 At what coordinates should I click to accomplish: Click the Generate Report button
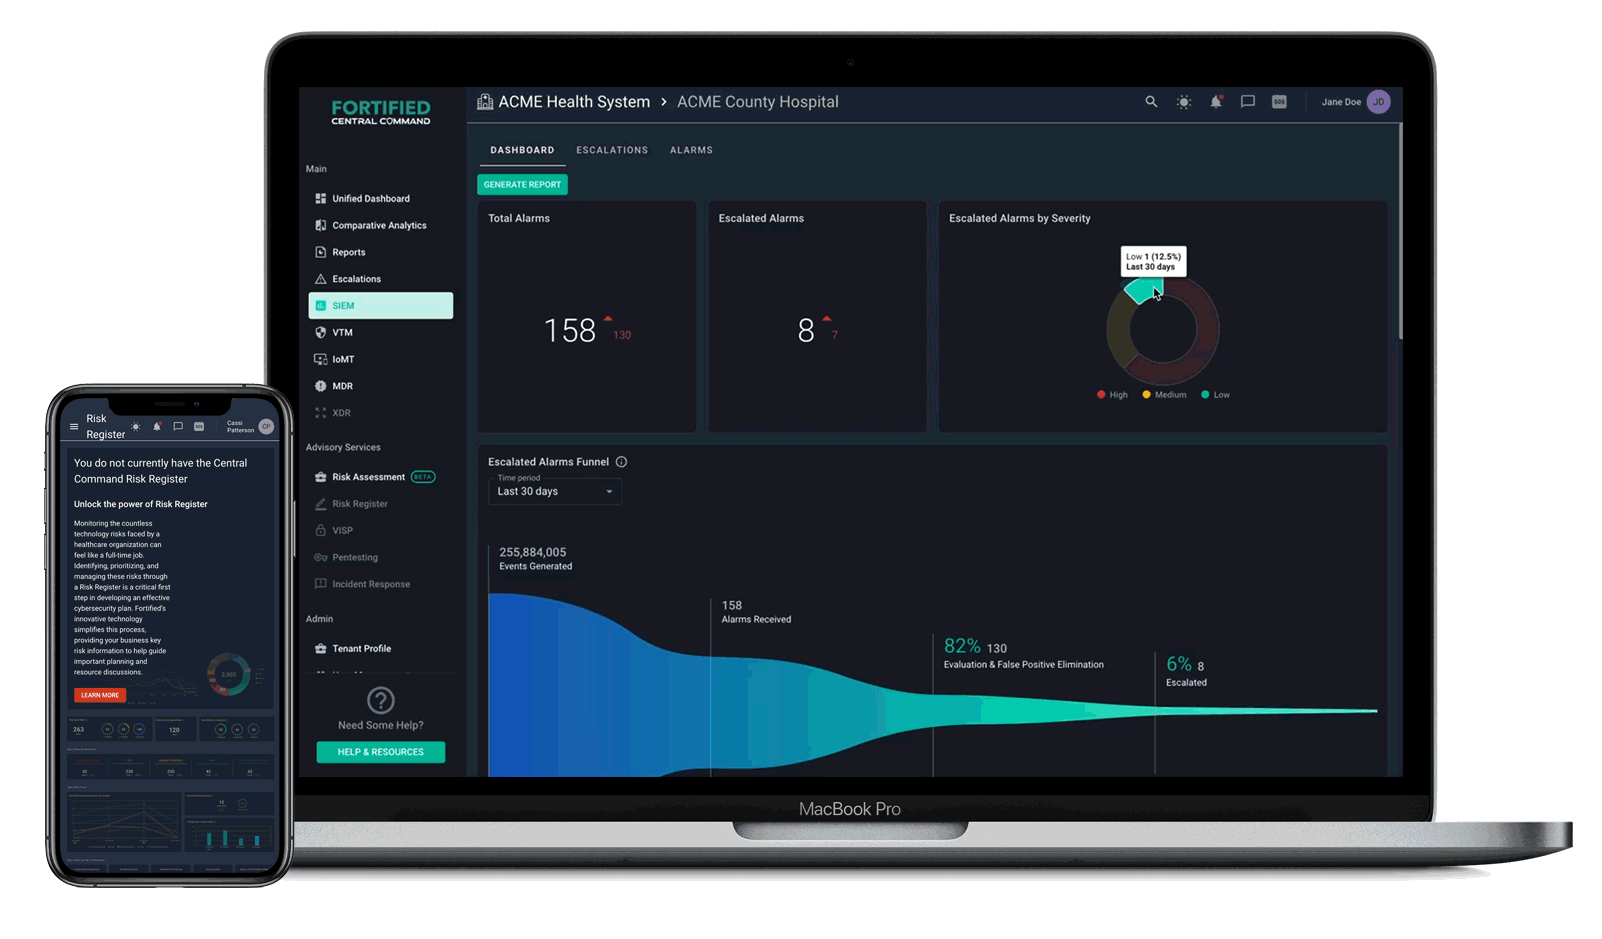point(522,185)
